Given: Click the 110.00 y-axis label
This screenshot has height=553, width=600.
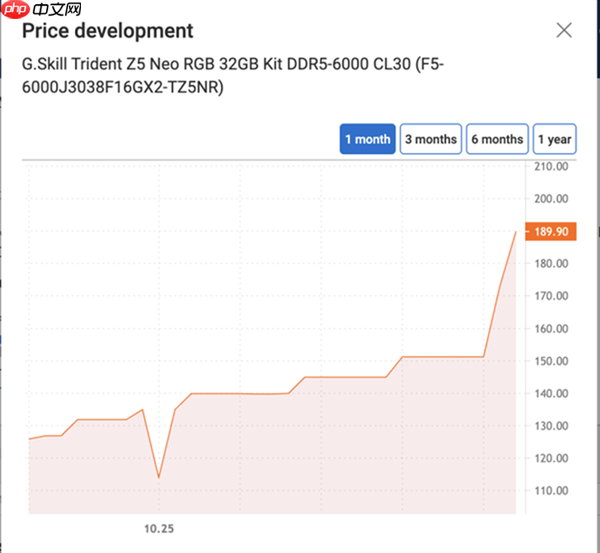Looking at the screenshot, I should tap(552, 491).
